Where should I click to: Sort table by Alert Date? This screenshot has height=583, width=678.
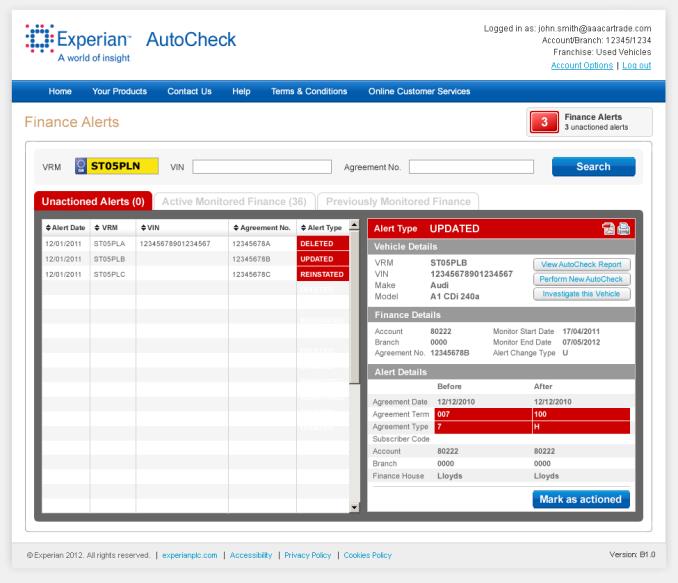tap(65, 227)
